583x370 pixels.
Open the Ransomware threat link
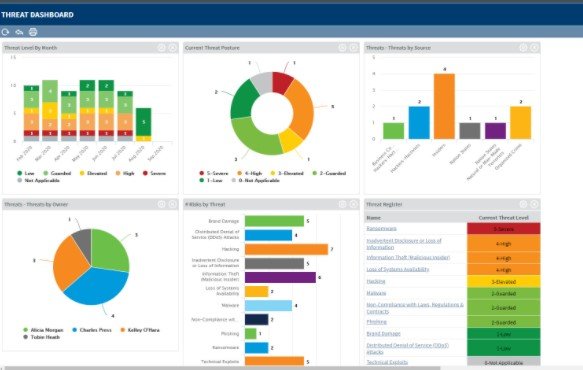[x=381, y=228]
